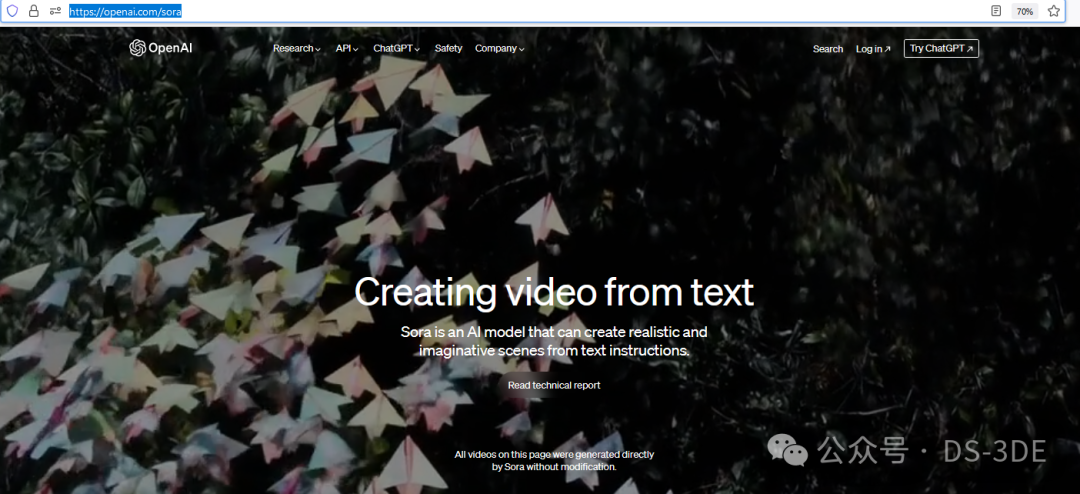This screenshot has width=1080, height=494.
Task: Click the 'Sora is an AI model' description text
Action: (x=554, y=341)
